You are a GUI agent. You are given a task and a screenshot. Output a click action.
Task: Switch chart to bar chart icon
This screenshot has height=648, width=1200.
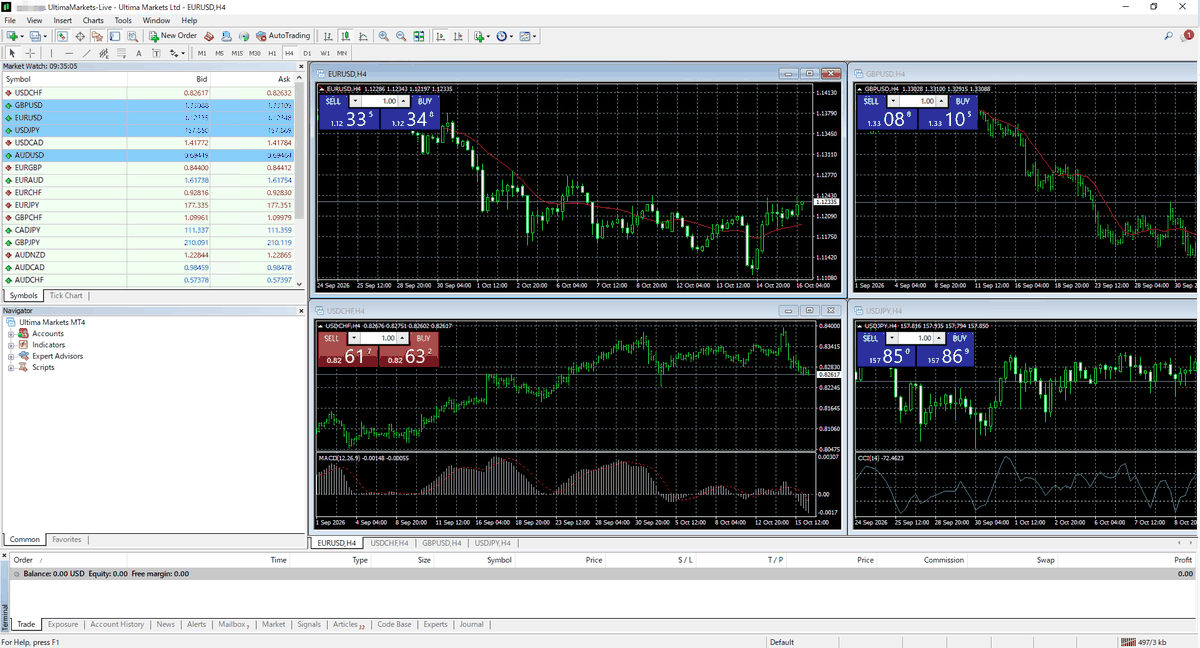[328, 36]
